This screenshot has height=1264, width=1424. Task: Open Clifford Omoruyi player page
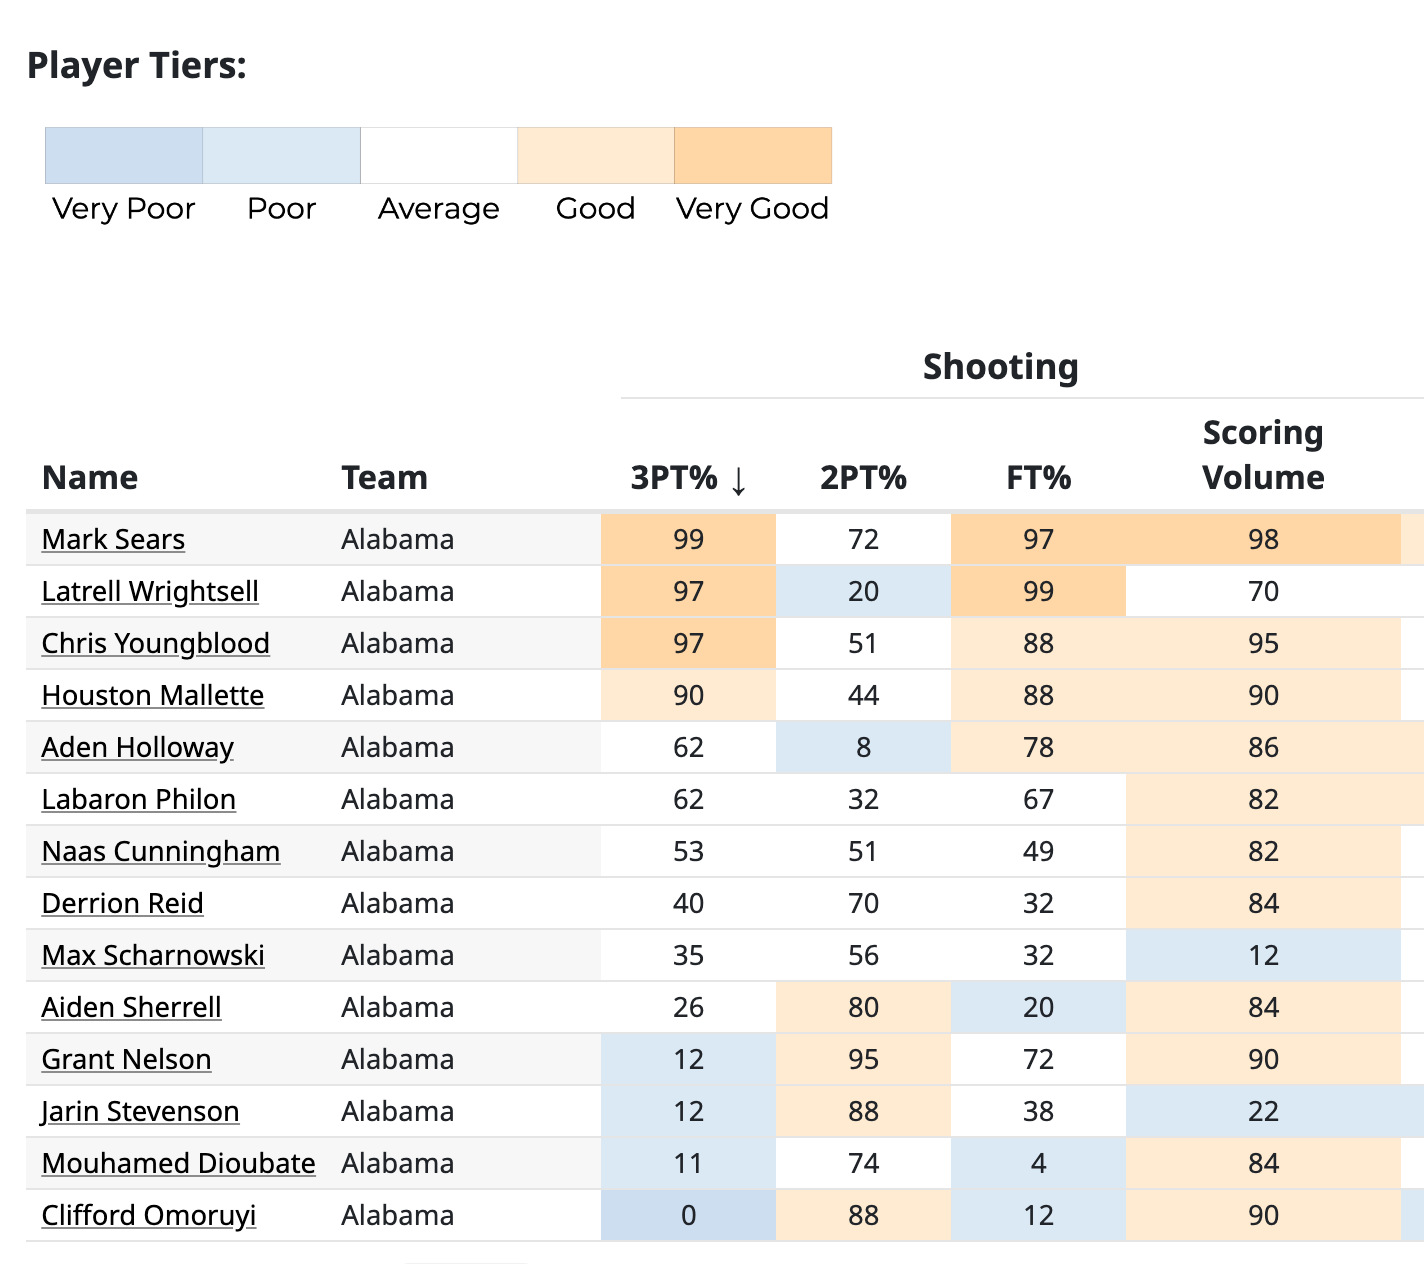click(x=148, y=1215)
